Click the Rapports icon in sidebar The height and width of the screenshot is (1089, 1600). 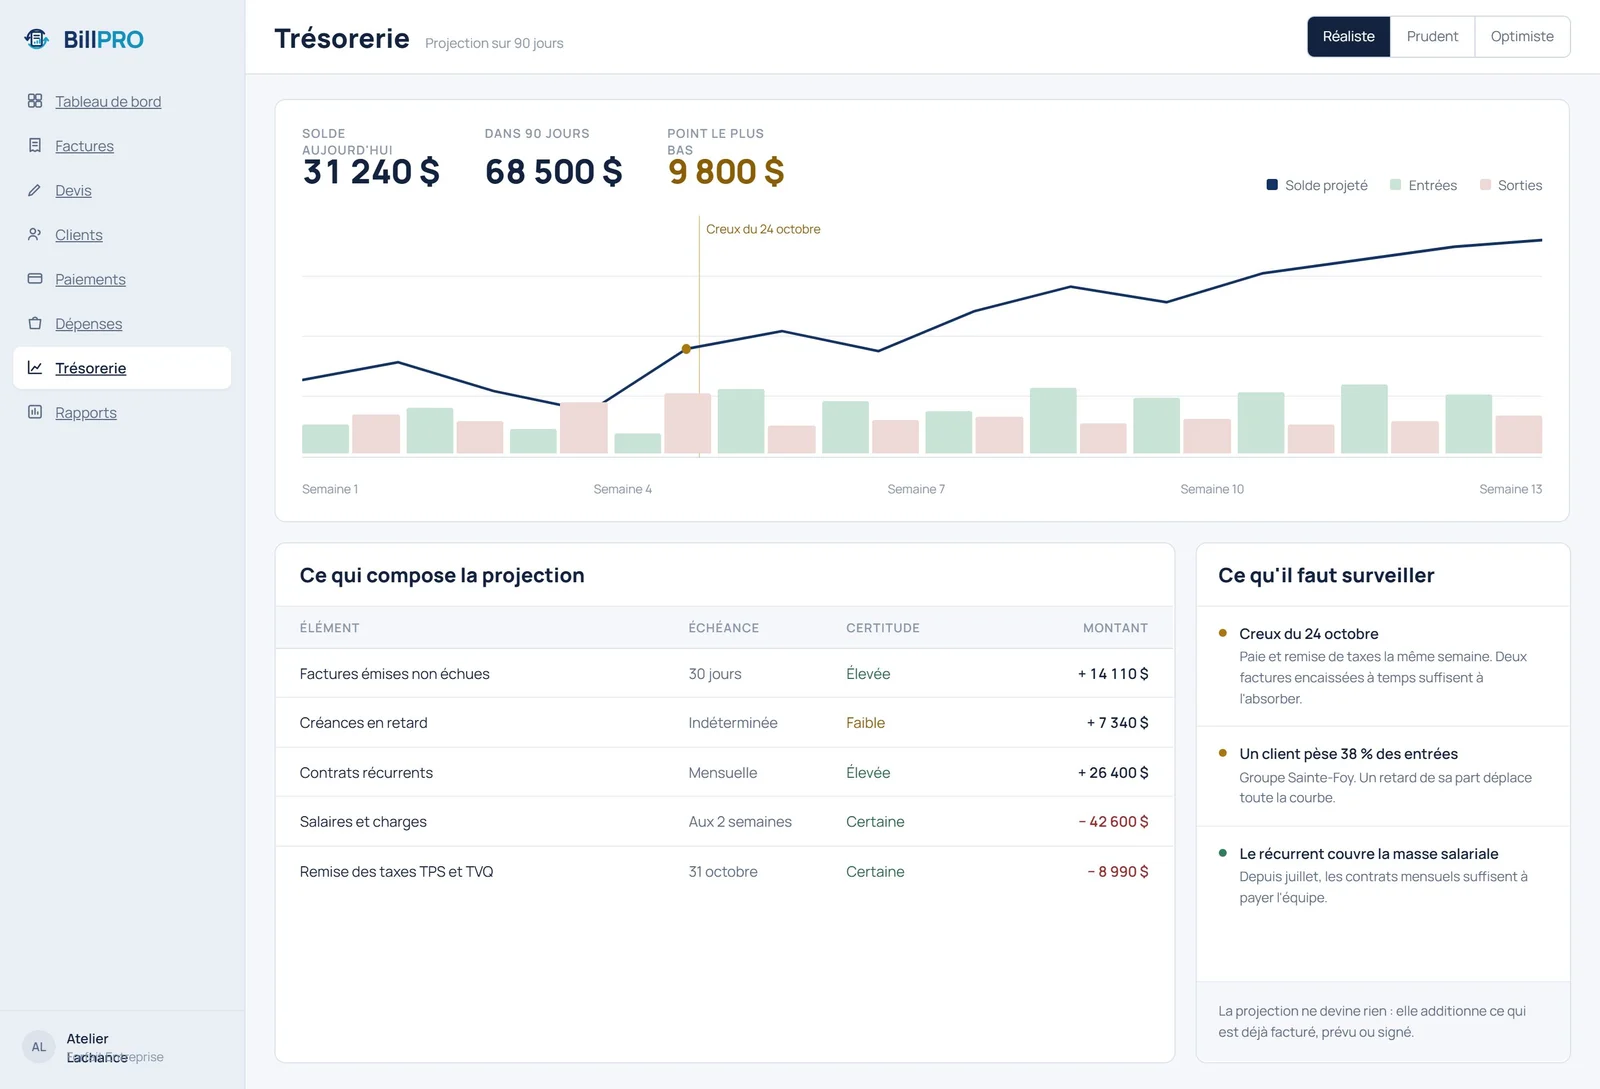(35, 412)
